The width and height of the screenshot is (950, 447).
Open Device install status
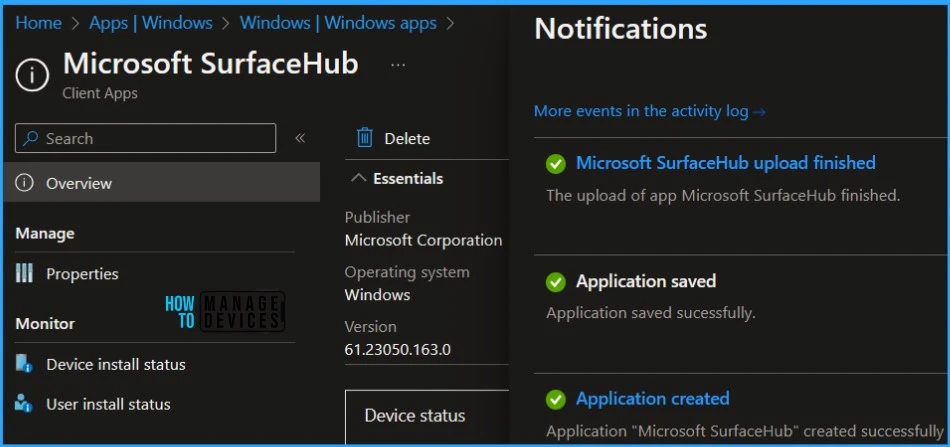coord(116,365)
